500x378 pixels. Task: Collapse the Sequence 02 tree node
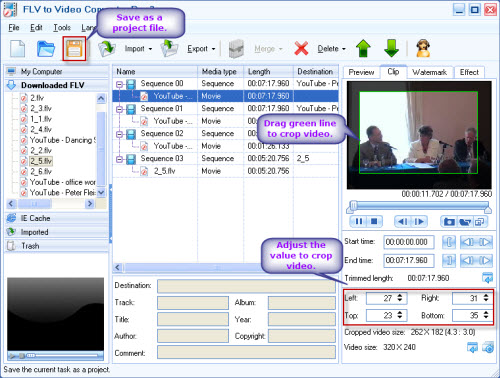(x=119, y=134)
